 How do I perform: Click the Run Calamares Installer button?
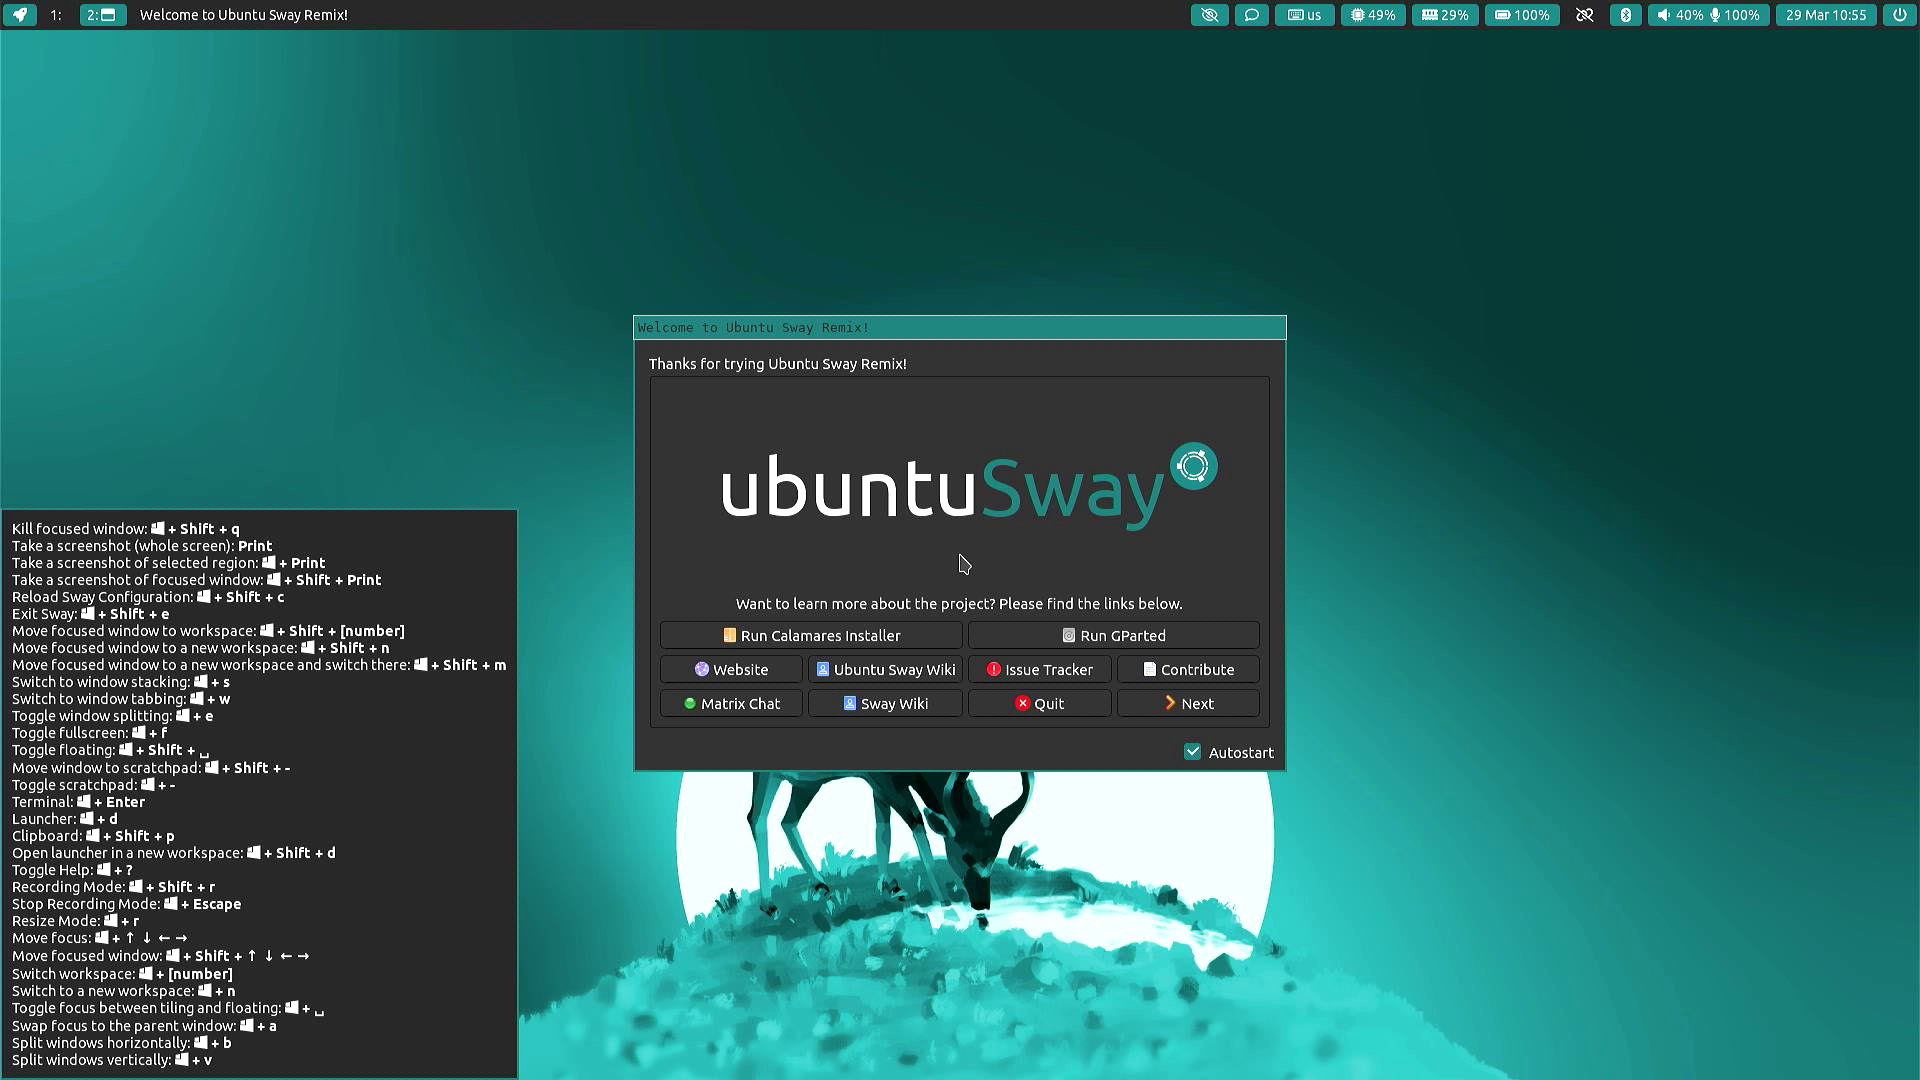click(x=811, y=634)
